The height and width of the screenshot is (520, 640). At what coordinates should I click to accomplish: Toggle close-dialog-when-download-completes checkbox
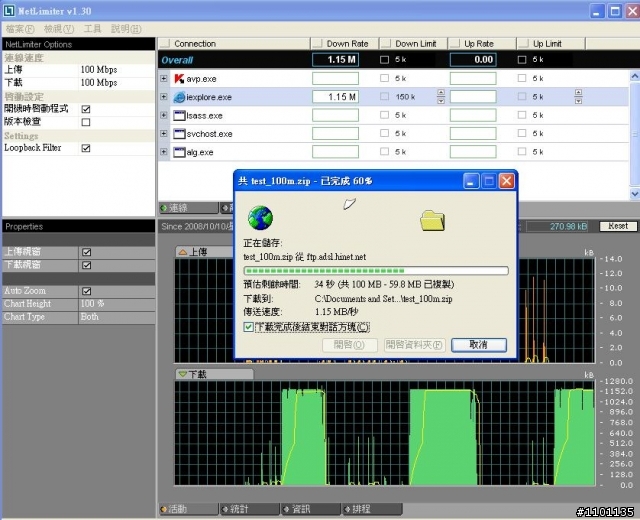pos(248,327)
